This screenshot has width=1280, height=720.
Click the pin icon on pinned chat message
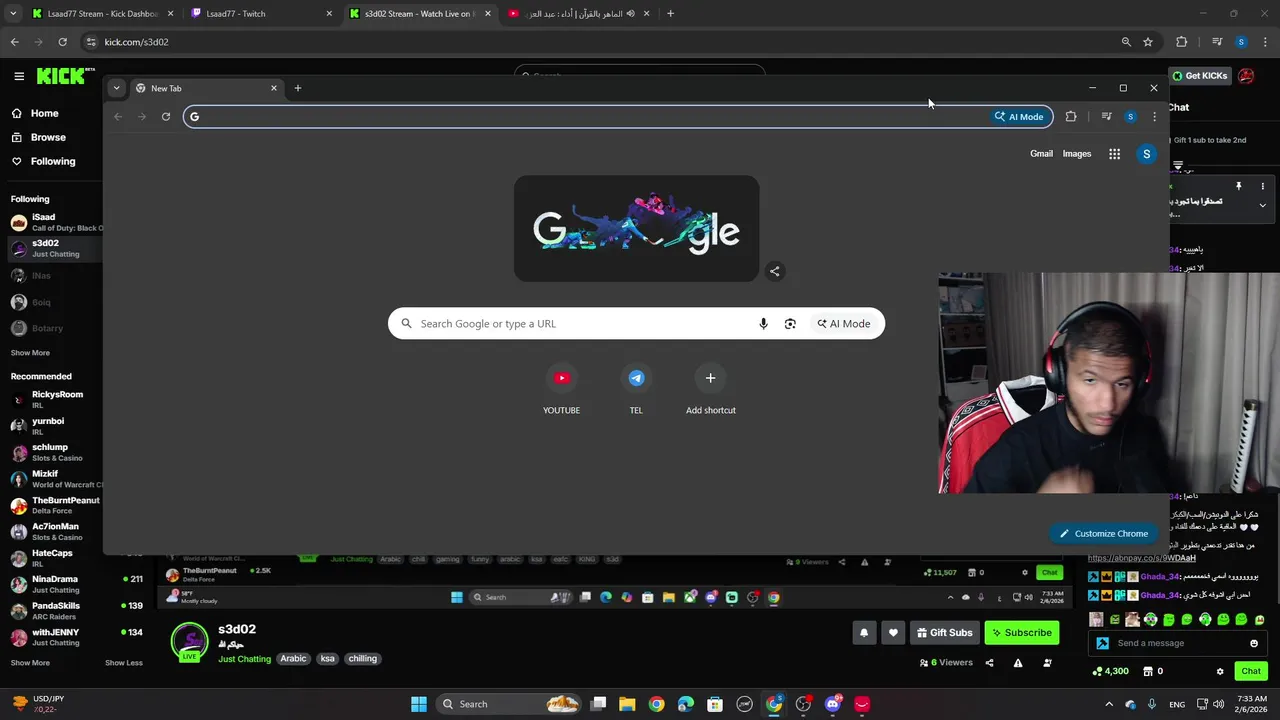coord(1238,186)
